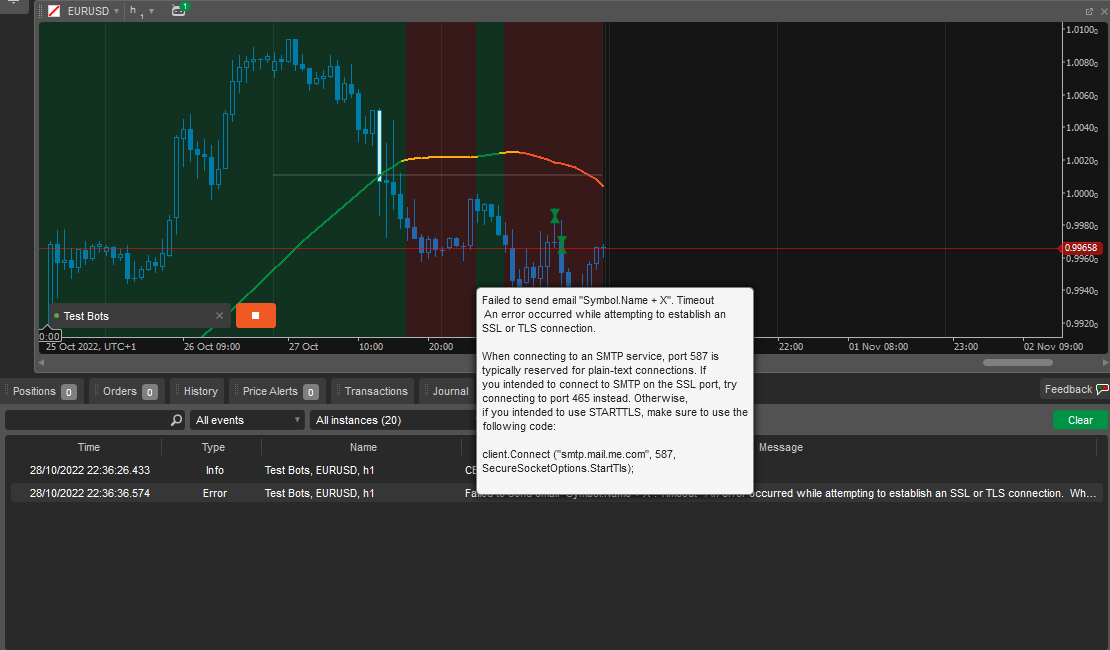Sort log by Name column header
This screenshot has height=650, width=1110.
coord(362,447)
